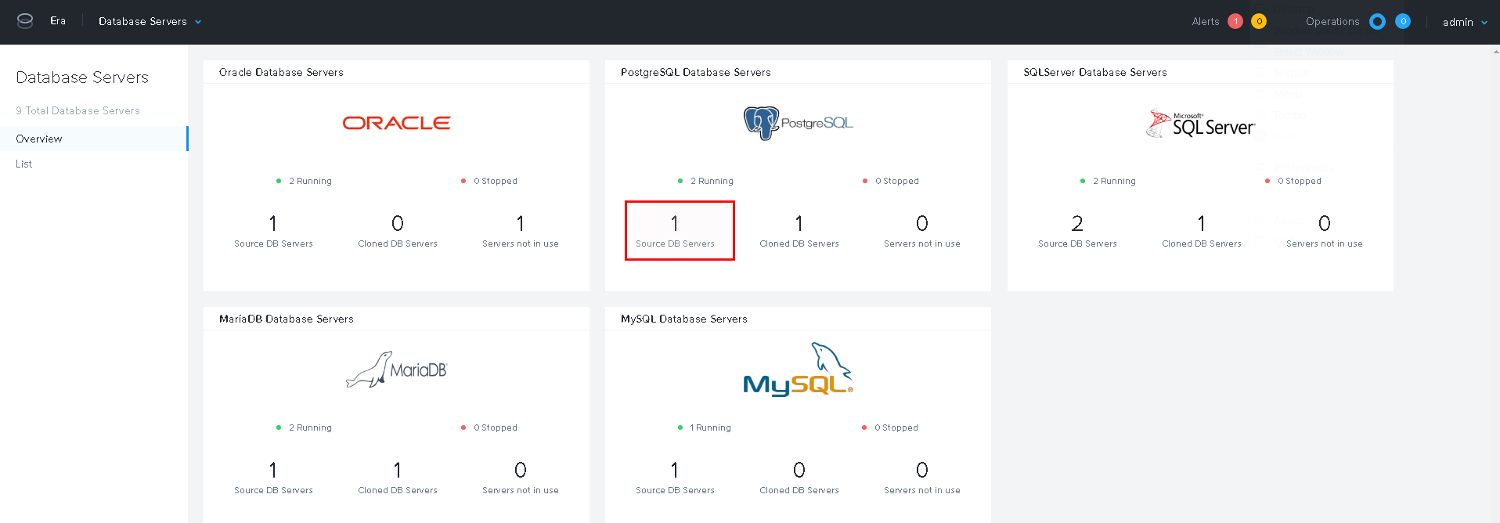The image size is (1500, 523).
Task: Click PostgreSQL 2 Running status
Action: [x=705, y=181]
